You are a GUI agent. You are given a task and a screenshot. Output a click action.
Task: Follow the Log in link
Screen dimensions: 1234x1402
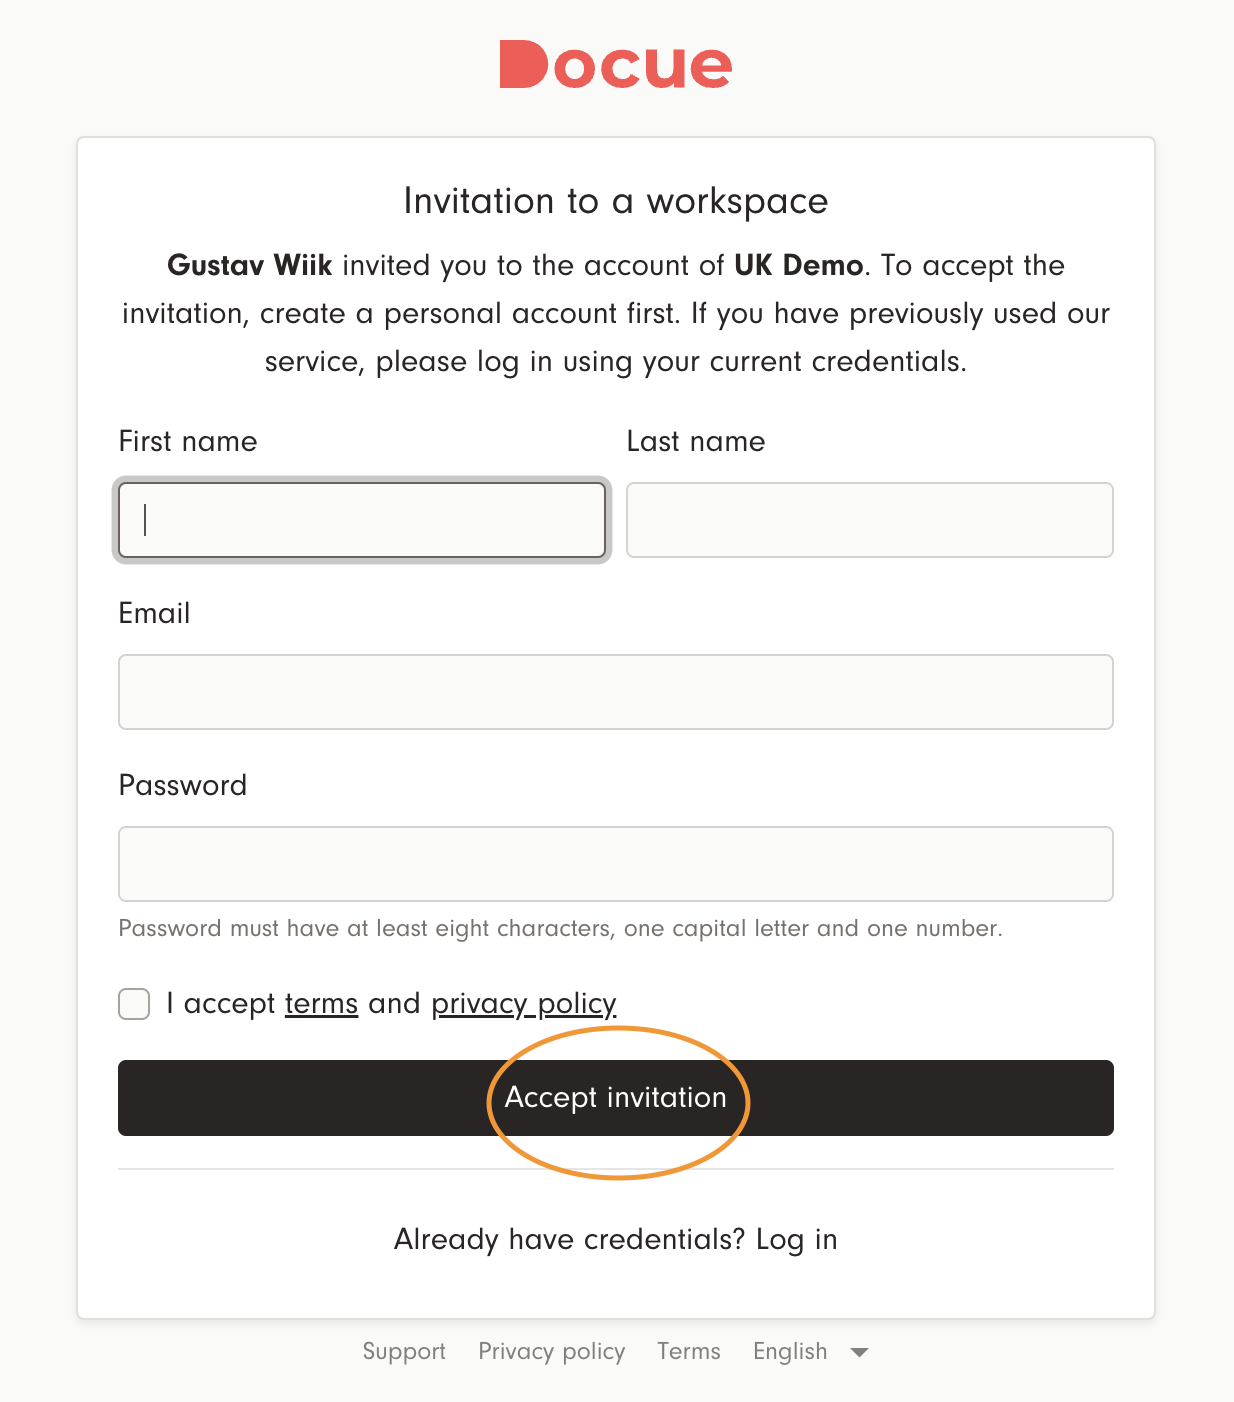click(796, 1240)
